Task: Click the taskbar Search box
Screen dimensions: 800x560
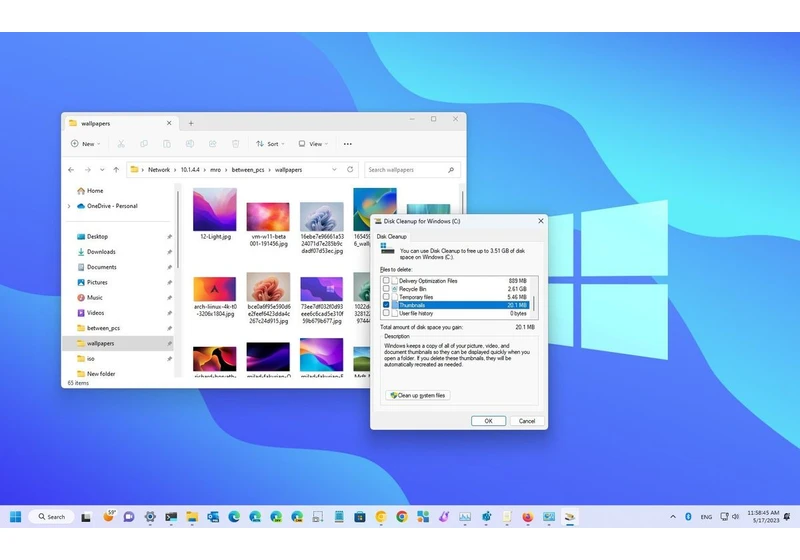Action: (x=51, y=517)
